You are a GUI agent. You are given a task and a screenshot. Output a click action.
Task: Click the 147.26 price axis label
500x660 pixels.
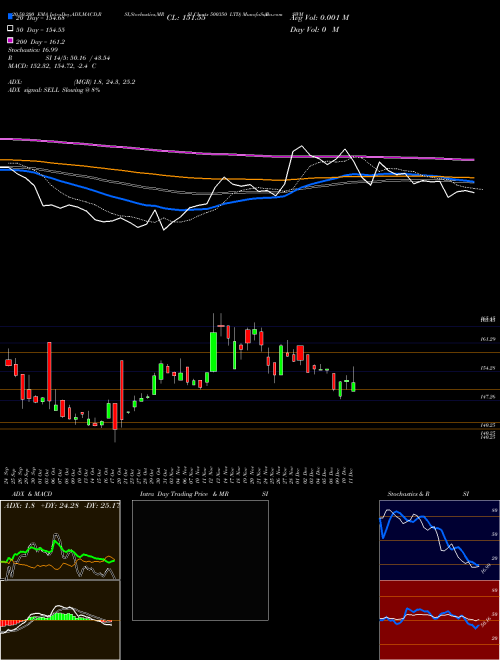488,397
